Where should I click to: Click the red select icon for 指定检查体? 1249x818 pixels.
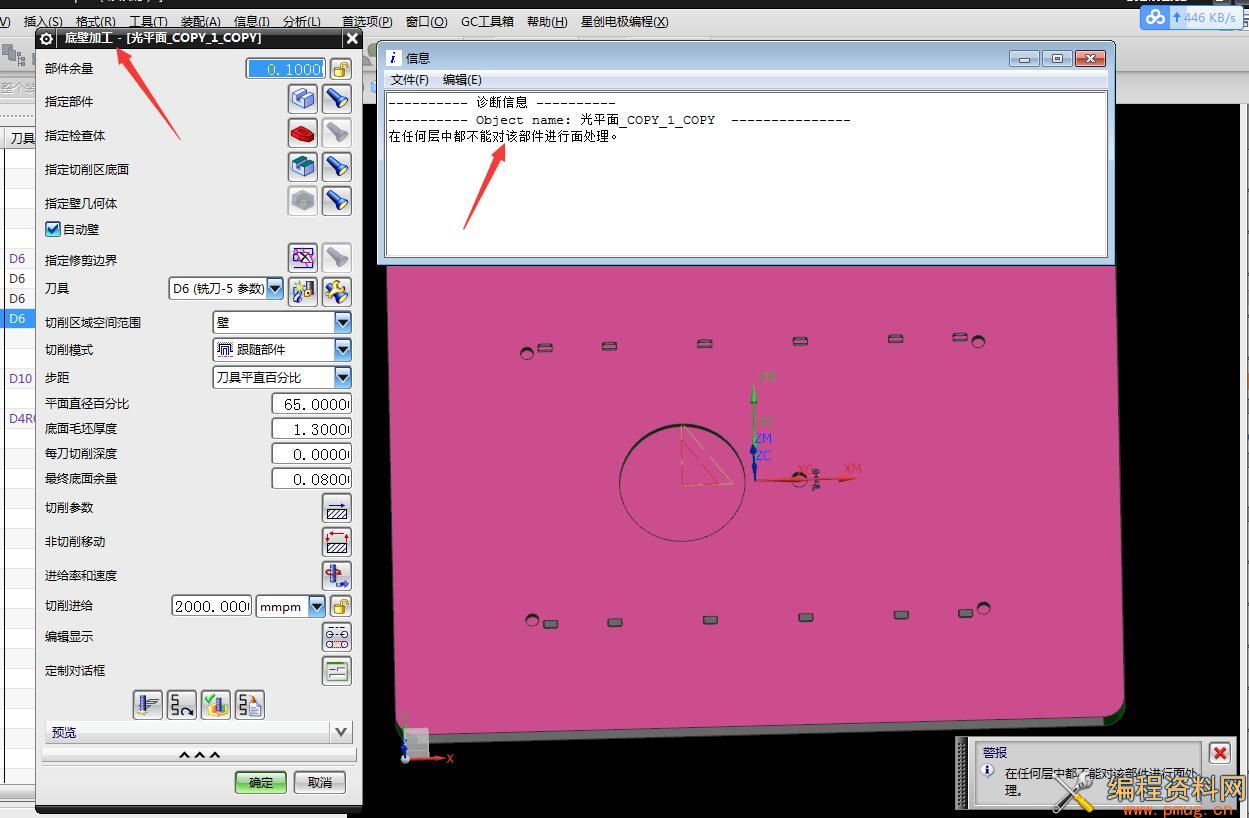pyautogui.click(x=303, y=132)
